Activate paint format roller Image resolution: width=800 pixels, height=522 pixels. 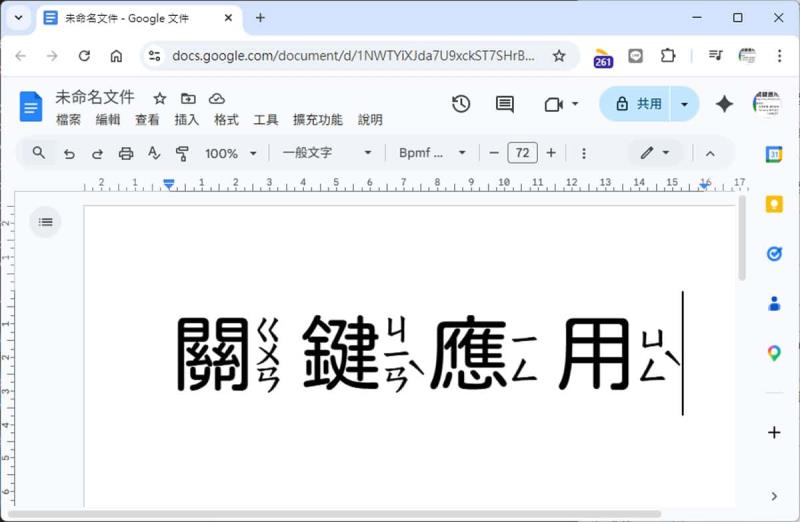click(182, 153)
